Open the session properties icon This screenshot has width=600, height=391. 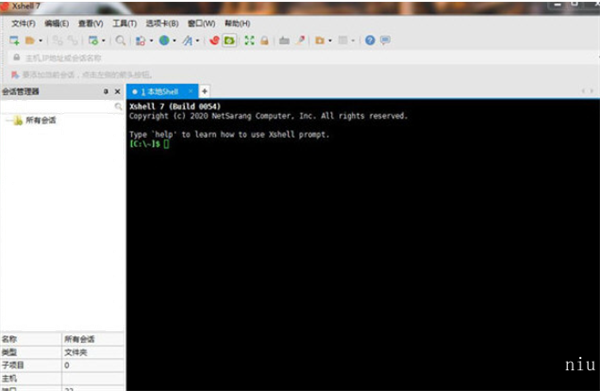(93, 40)
